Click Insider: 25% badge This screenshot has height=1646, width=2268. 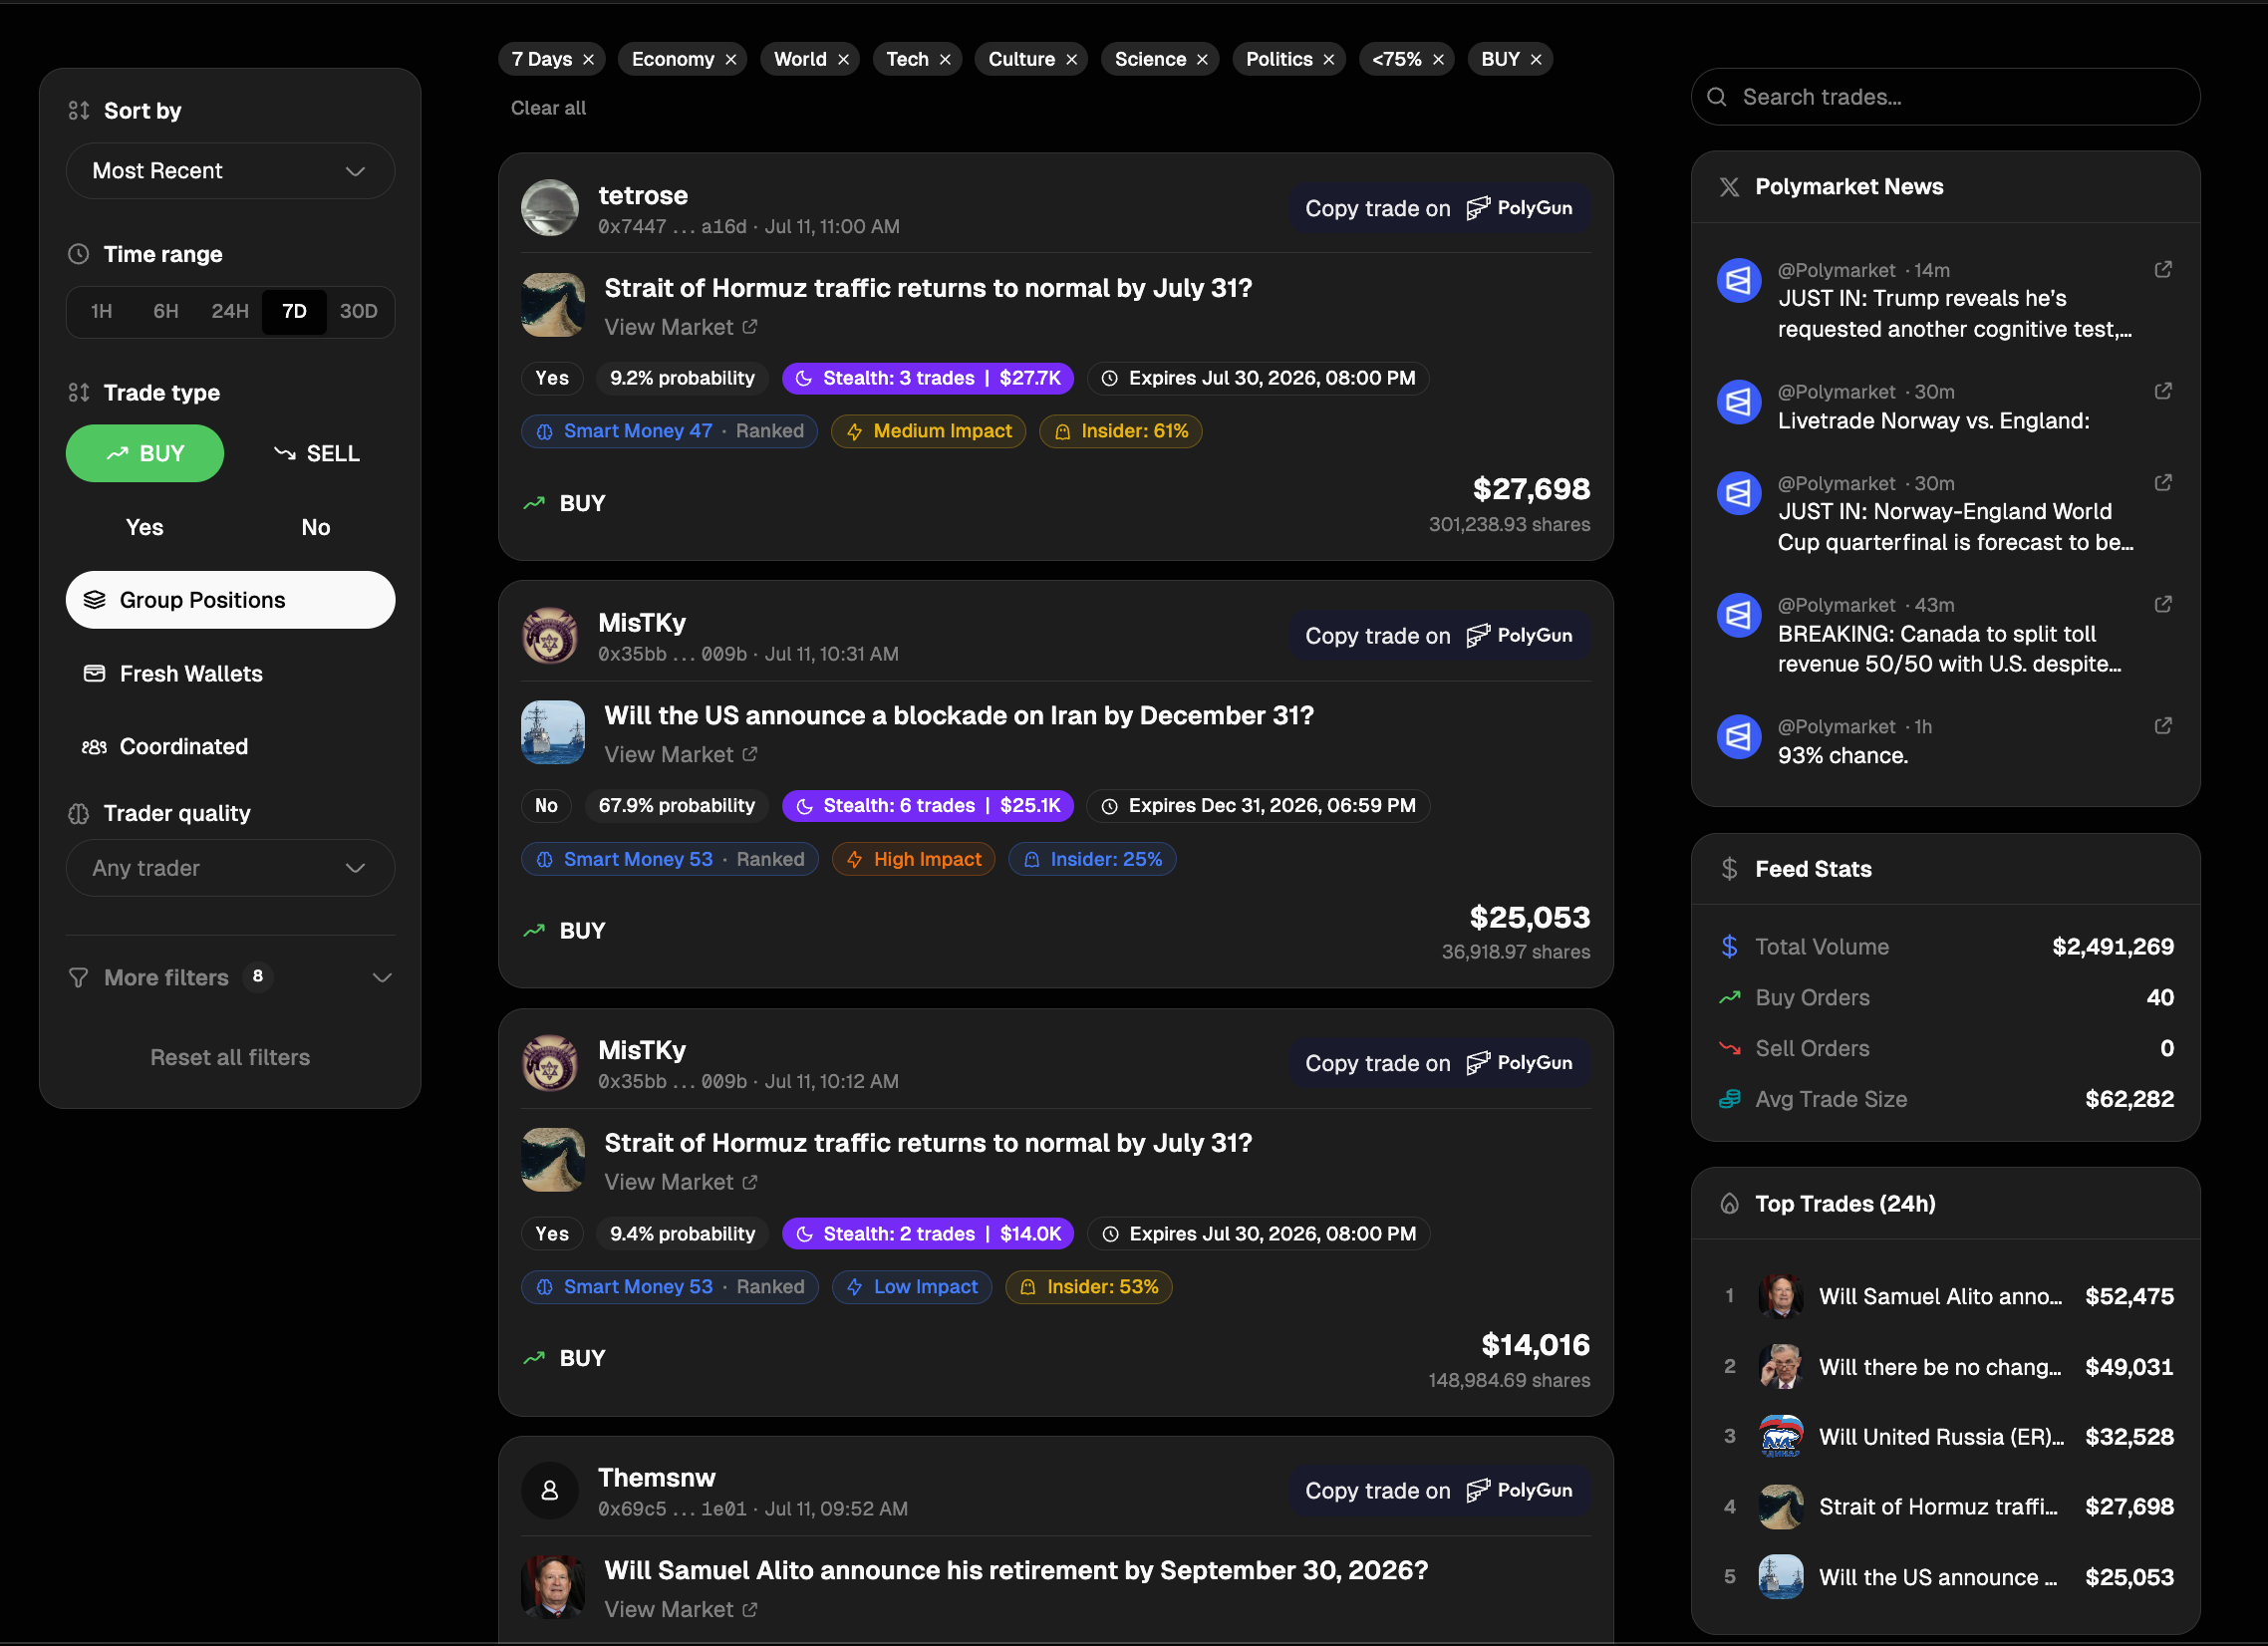(1092, 859)
